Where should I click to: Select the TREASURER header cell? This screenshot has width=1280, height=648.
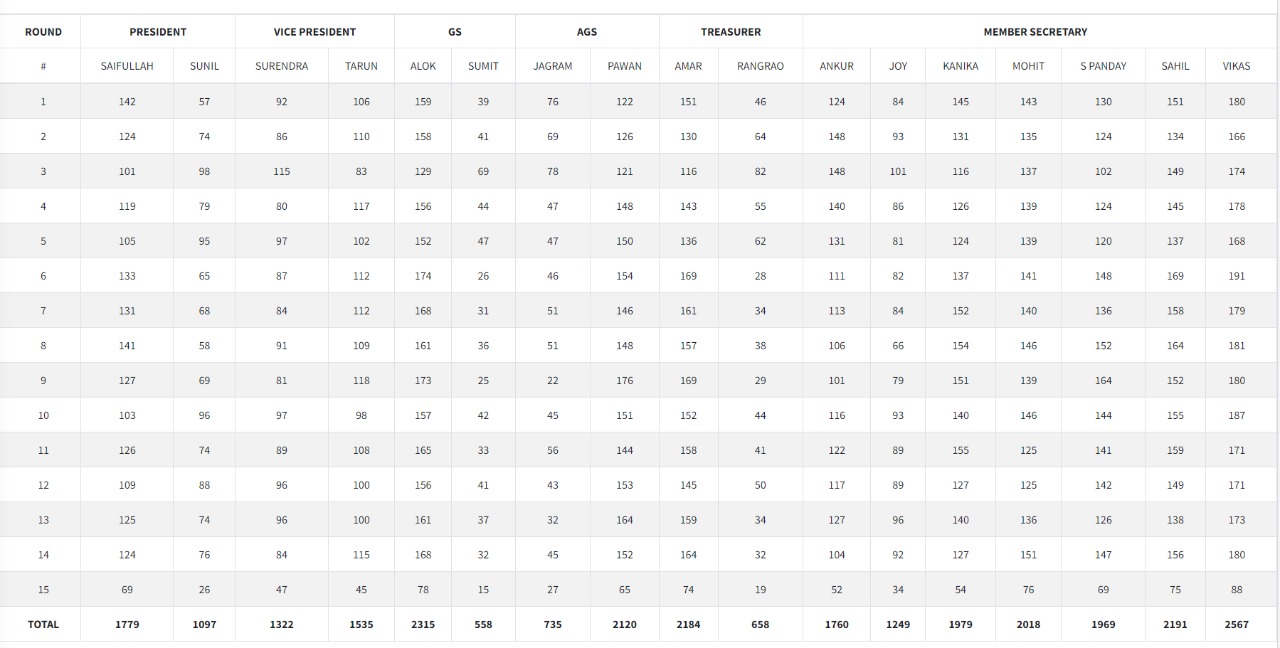tap(730, 32)
